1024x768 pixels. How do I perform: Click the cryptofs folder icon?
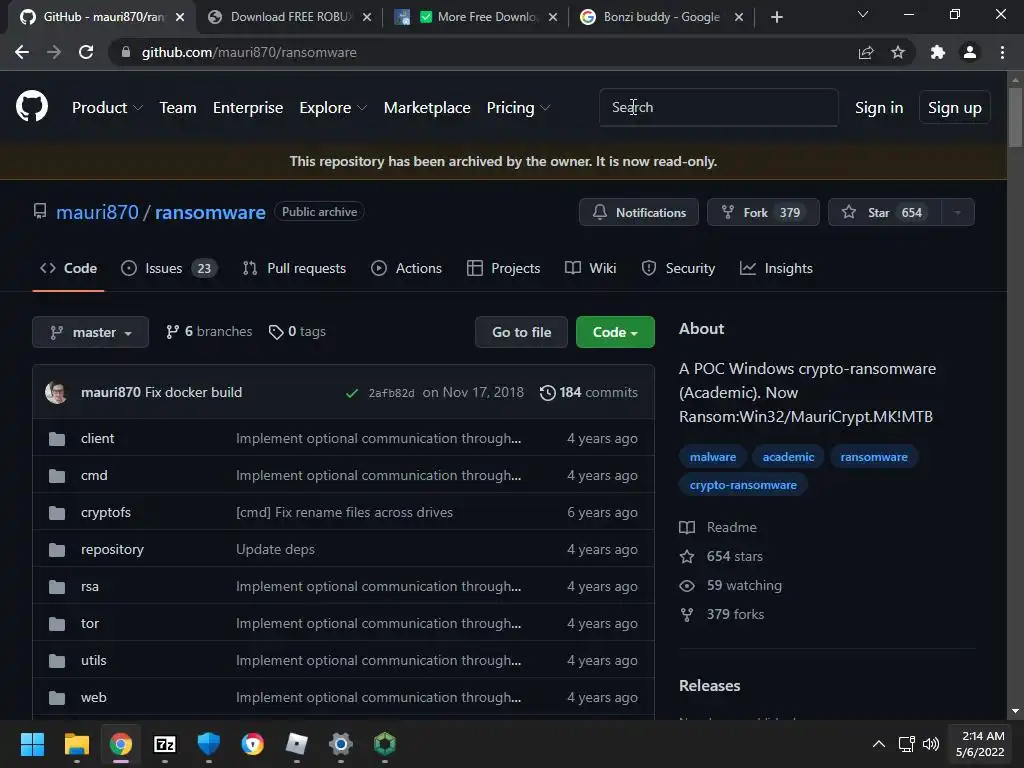pyautogui.click(x=57, y=513)
